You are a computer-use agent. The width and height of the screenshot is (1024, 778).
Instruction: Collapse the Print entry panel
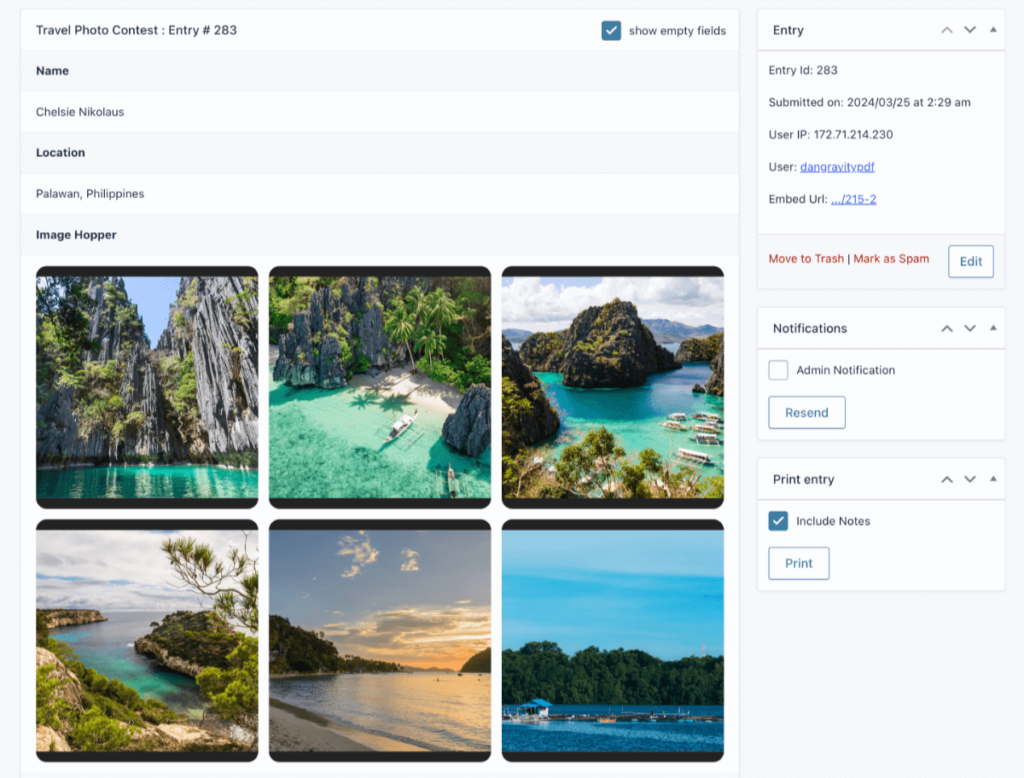(x=993, y=479)
